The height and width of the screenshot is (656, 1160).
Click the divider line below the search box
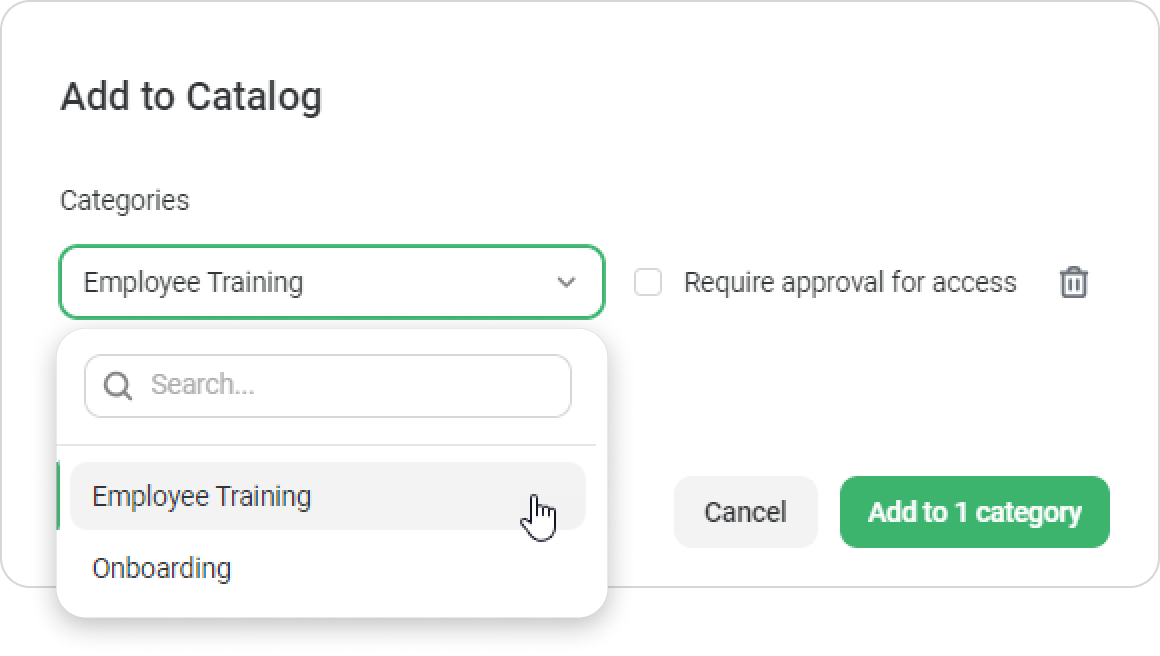(328, 445)
